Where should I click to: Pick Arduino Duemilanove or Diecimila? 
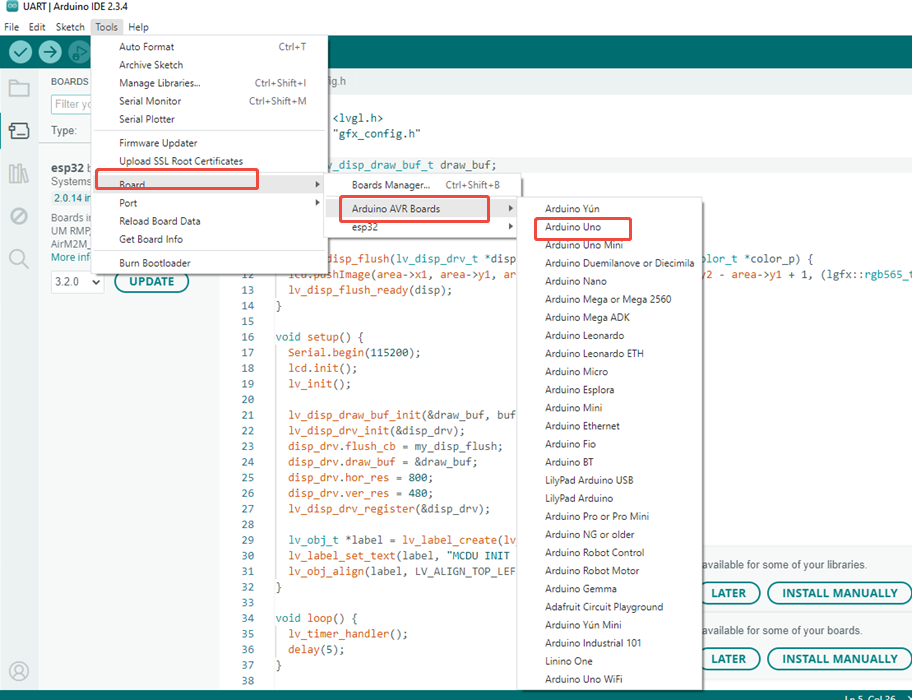(x=610, y=263)
